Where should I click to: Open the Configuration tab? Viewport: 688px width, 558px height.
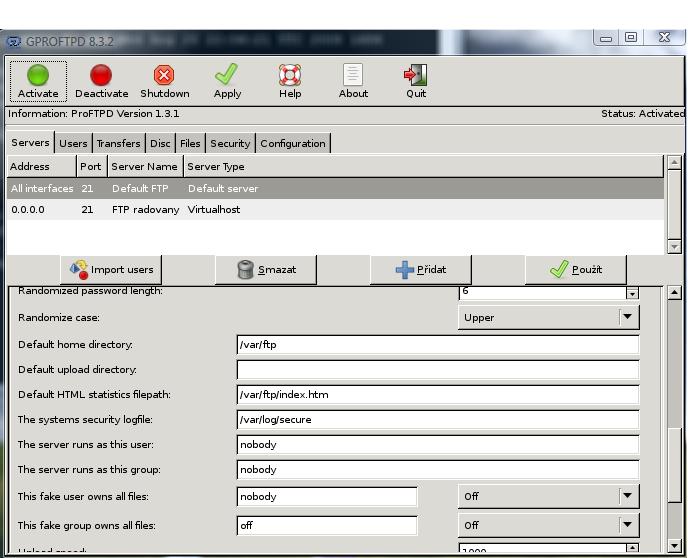pyautogui.click(x=293, y=143)
